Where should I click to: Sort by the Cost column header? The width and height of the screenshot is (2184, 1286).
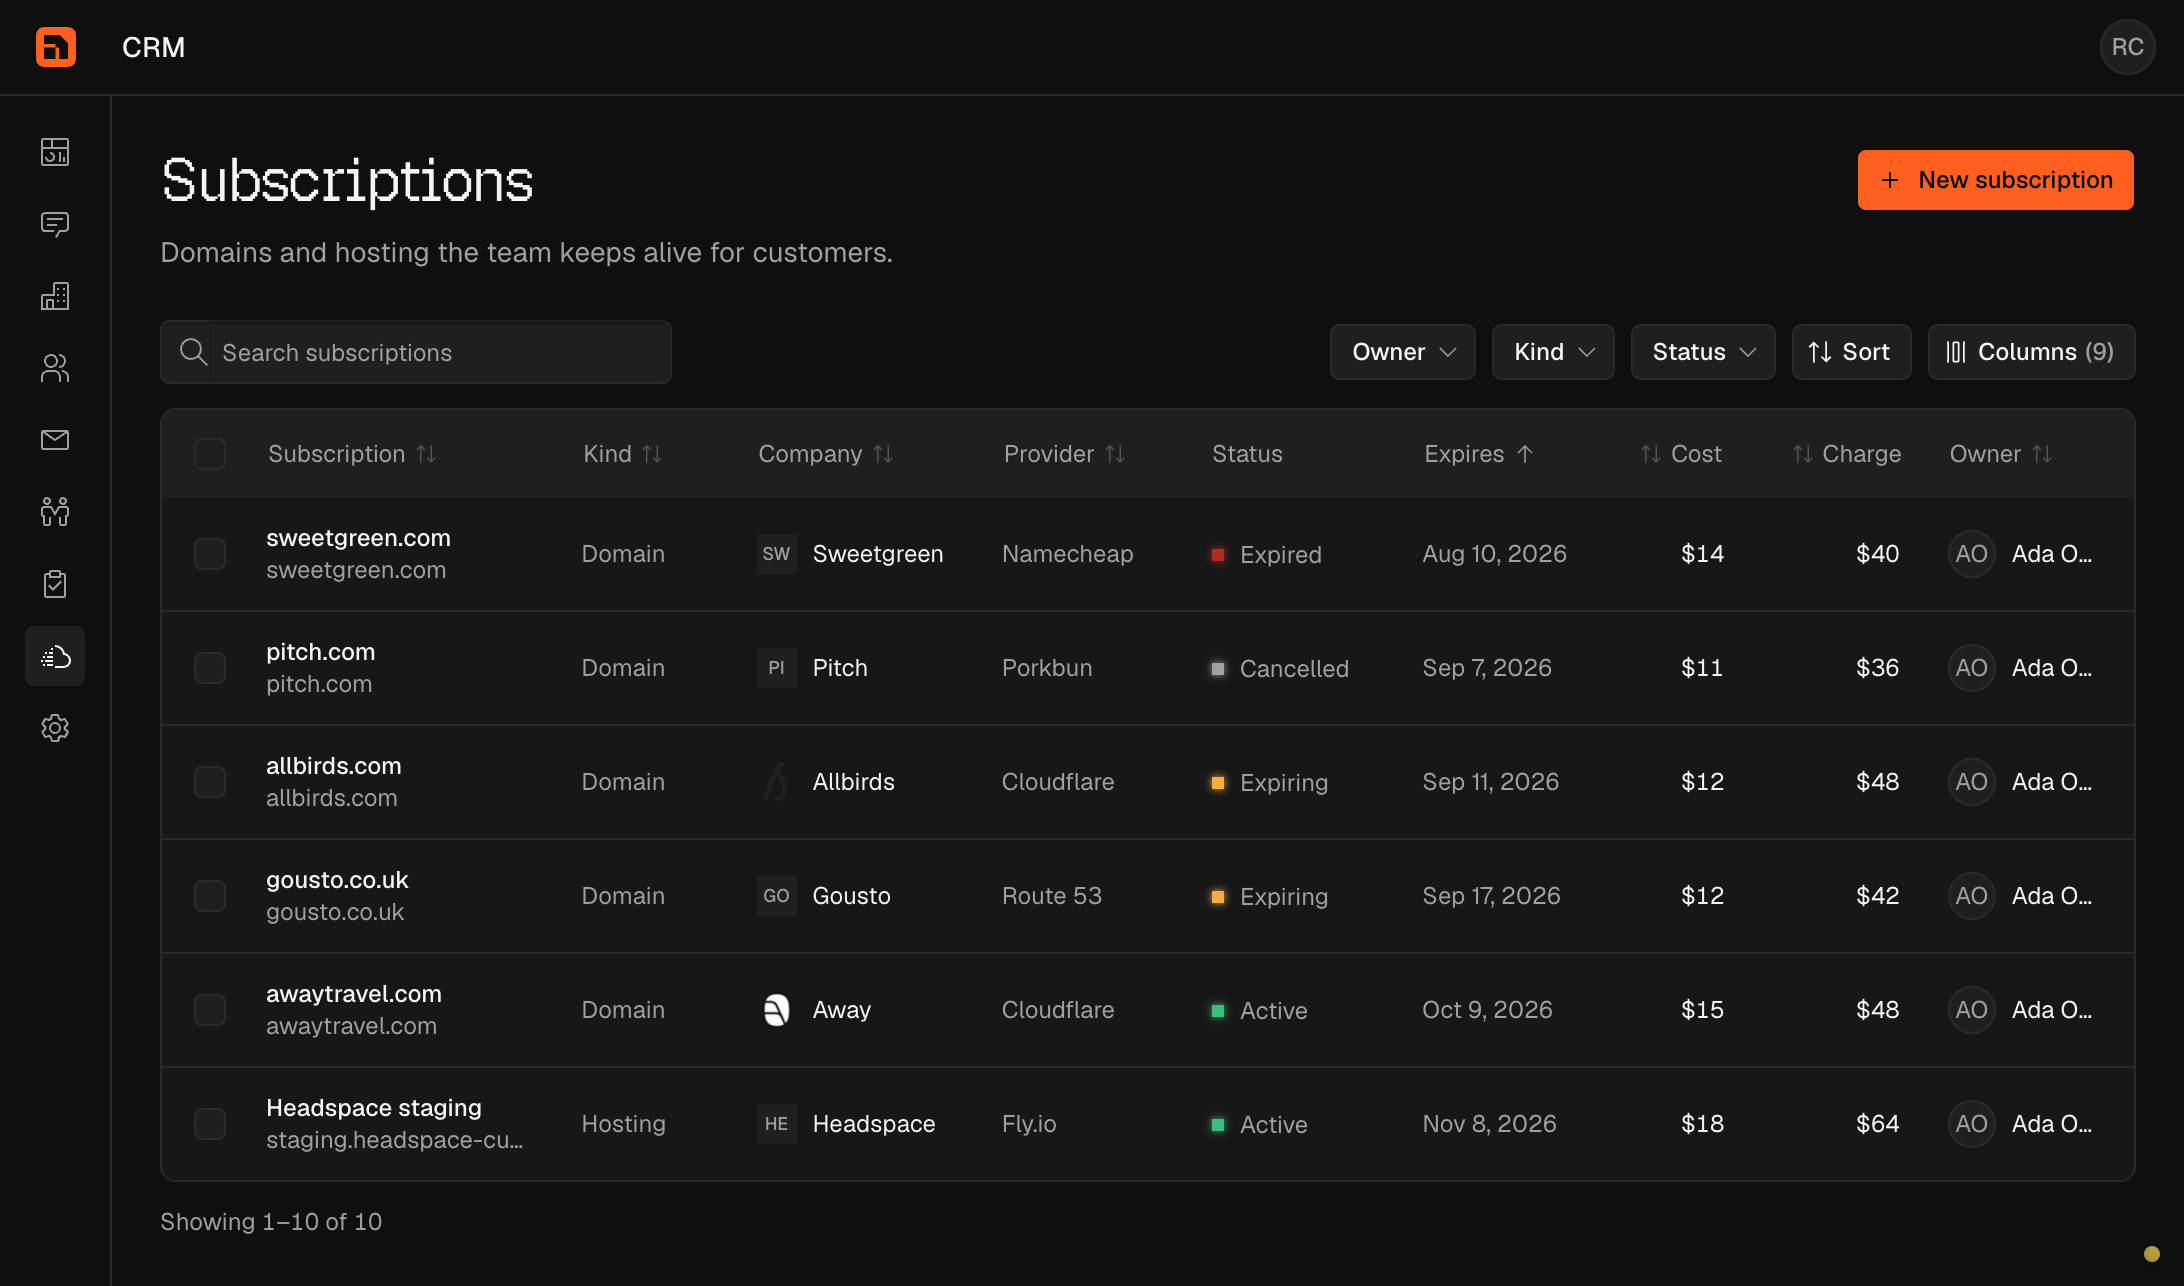(x=1681, y=454)
